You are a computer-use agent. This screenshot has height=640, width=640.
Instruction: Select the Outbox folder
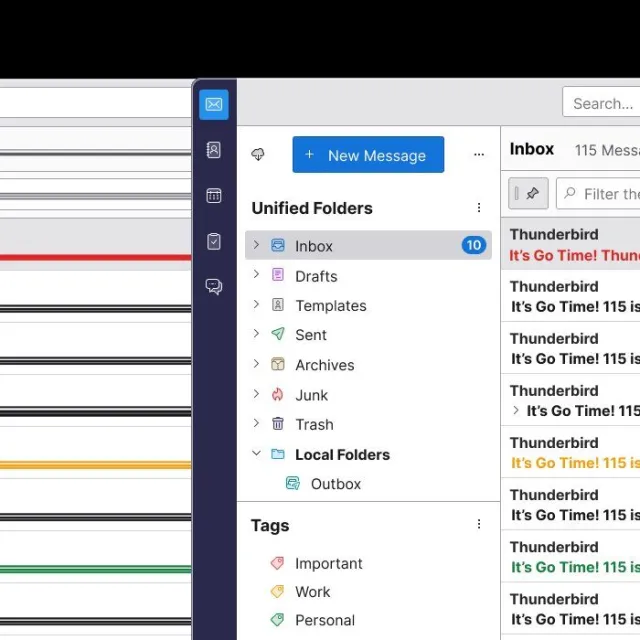click(x=368, y=484)
